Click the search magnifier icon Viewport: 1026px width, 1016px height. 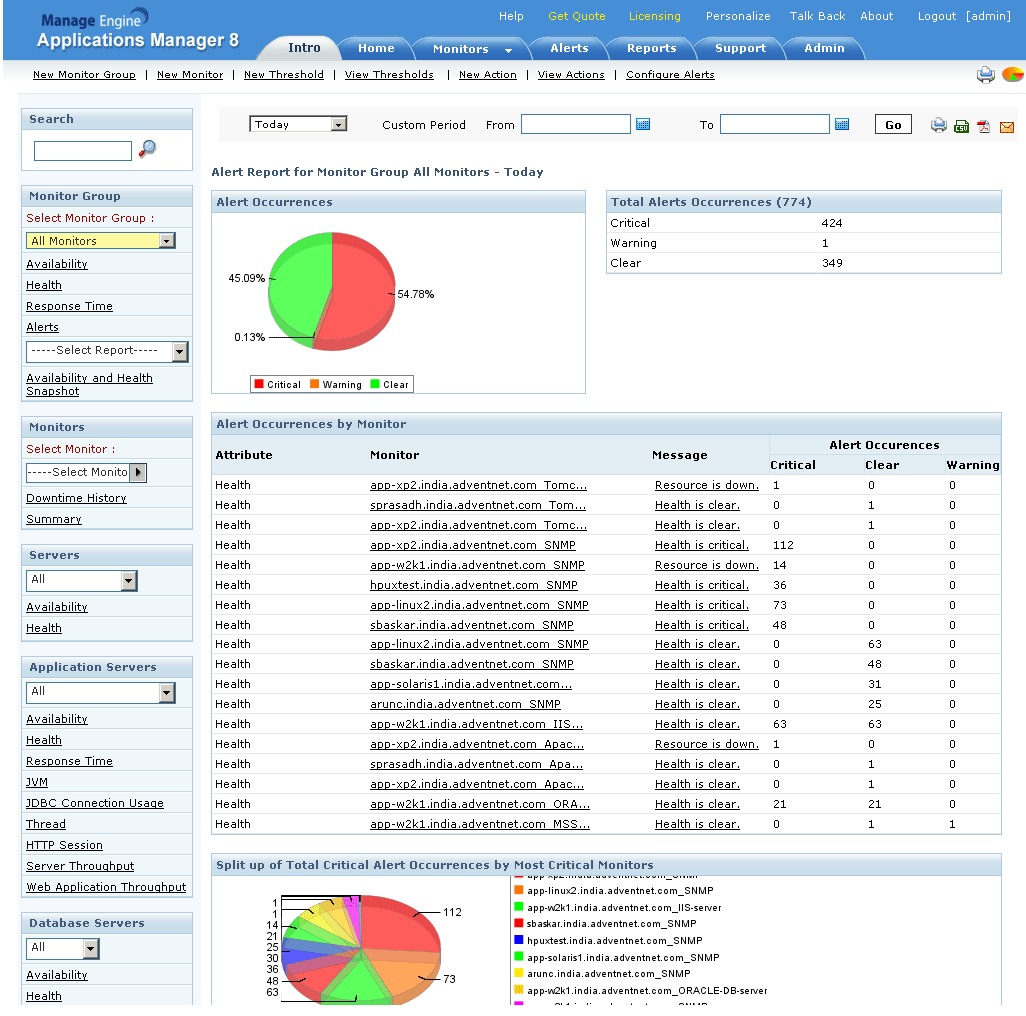(x=147, y=149)
